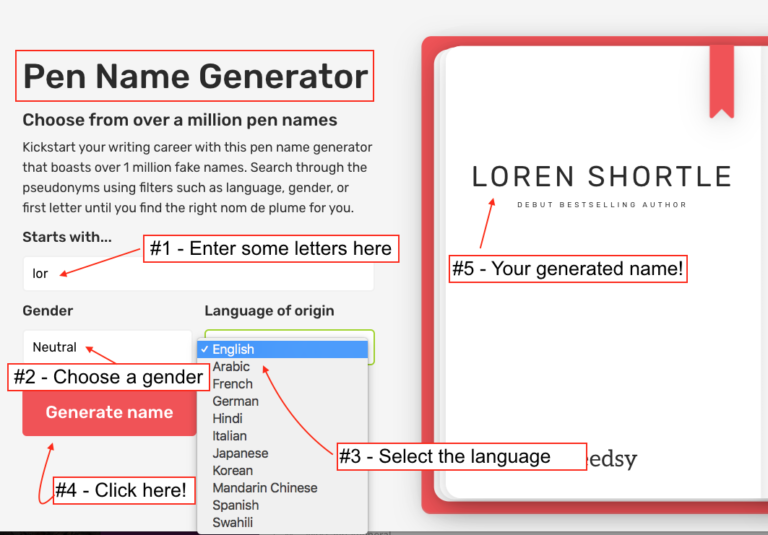The height and width of the screenshot is (535, 768).
Task: Click the generated name LOREN SHORTLE
Action: point(601,177)
